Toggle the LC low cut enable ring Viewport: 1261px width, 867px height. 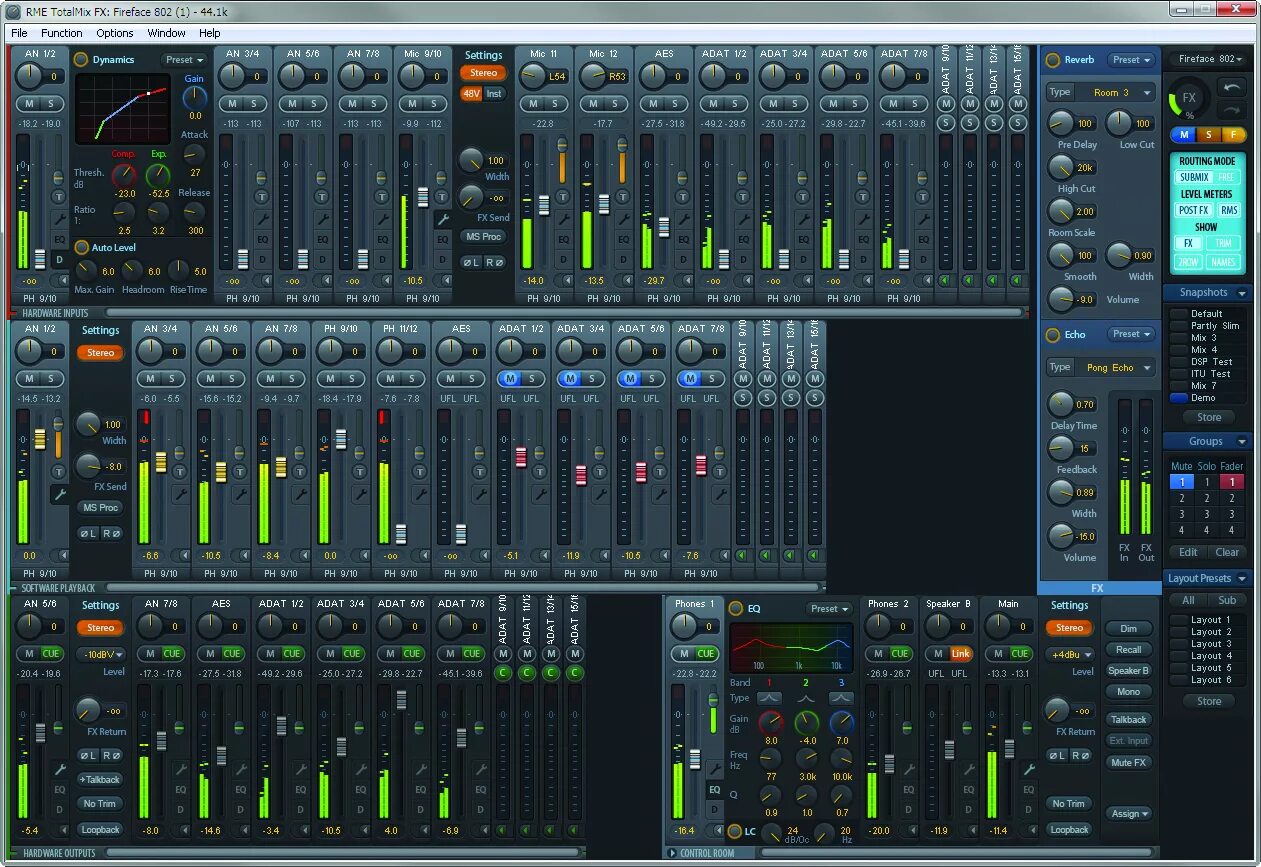734,831
